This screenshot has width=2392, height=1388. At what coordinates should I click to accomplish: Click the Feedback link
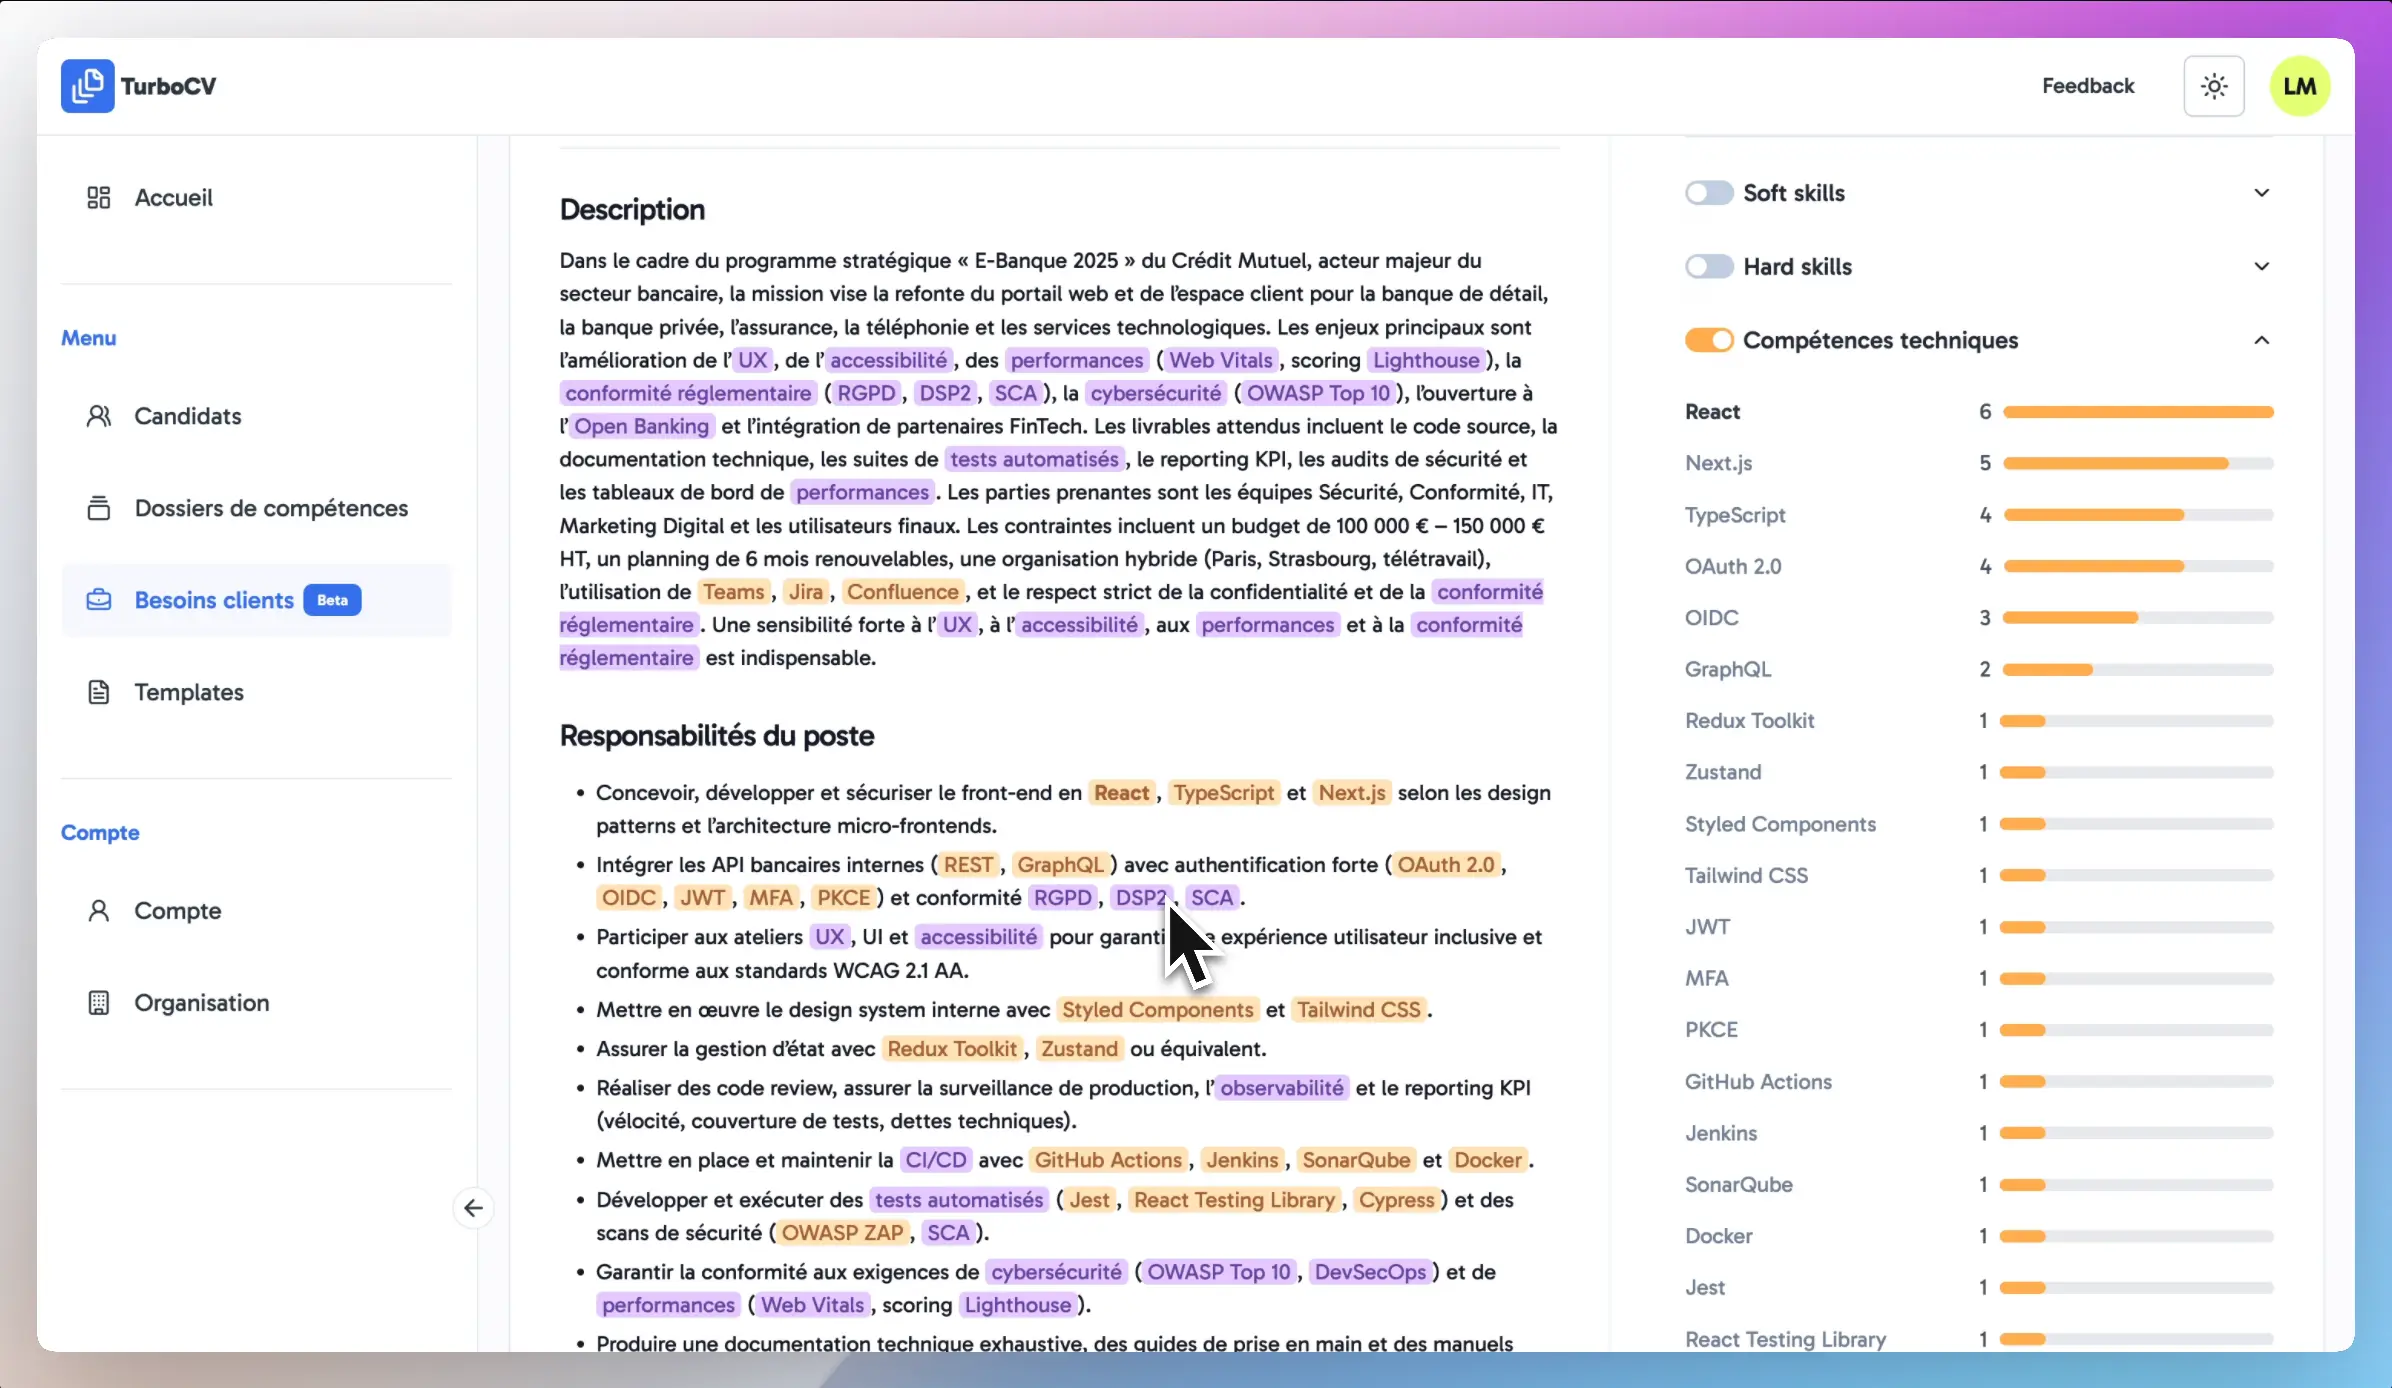(2087, 86)
